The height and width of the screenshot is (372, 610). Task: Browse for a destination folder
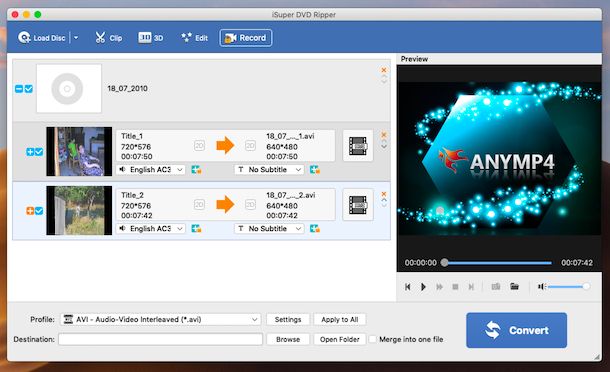pyautogui.click(x=288, y=339)
